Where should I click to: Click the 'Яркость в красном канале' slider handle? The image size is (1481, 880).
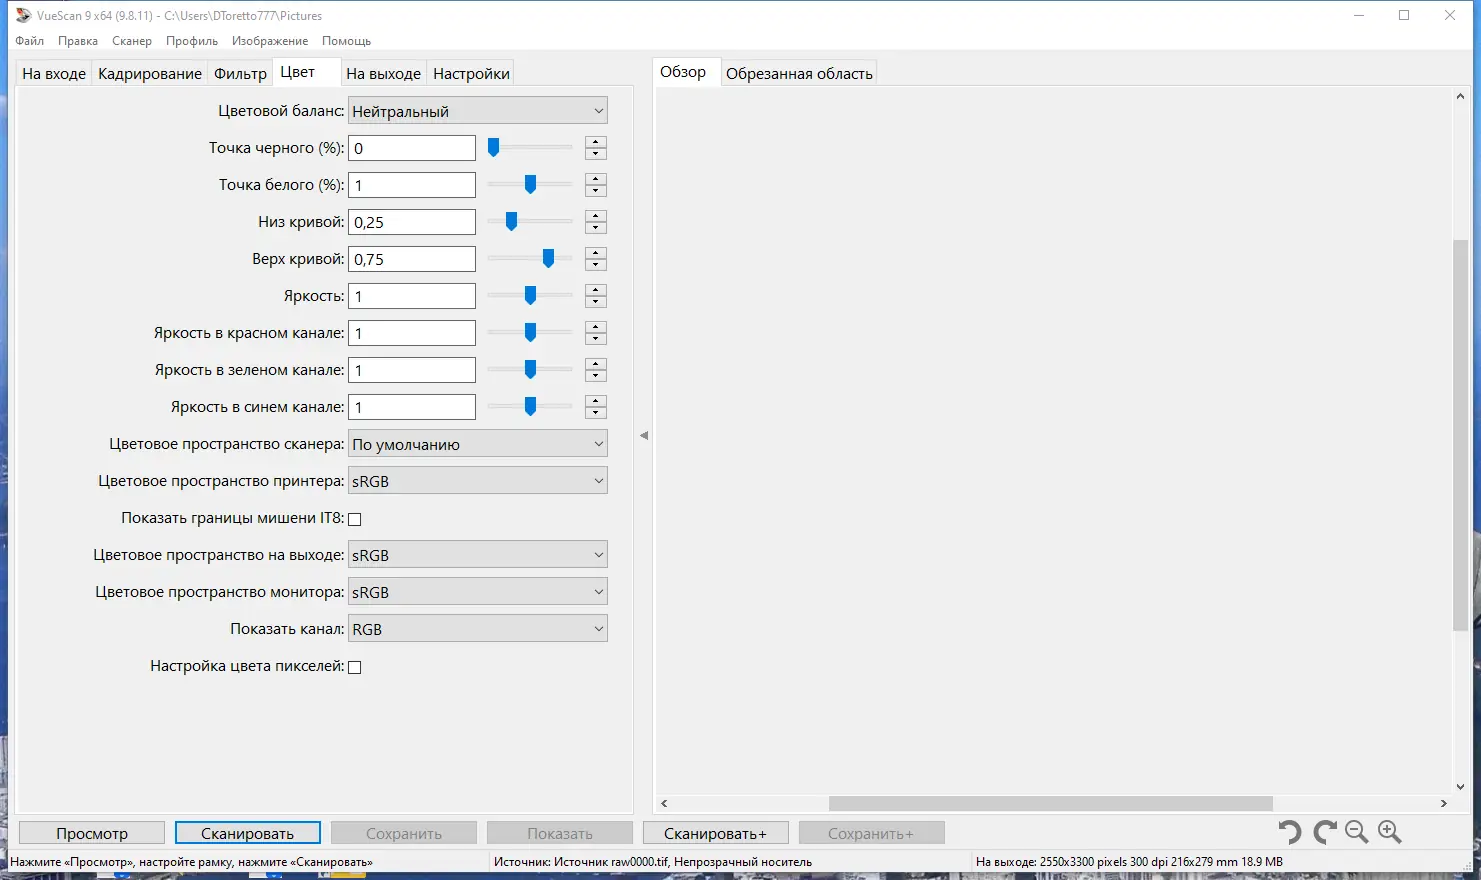pos(530,333)
